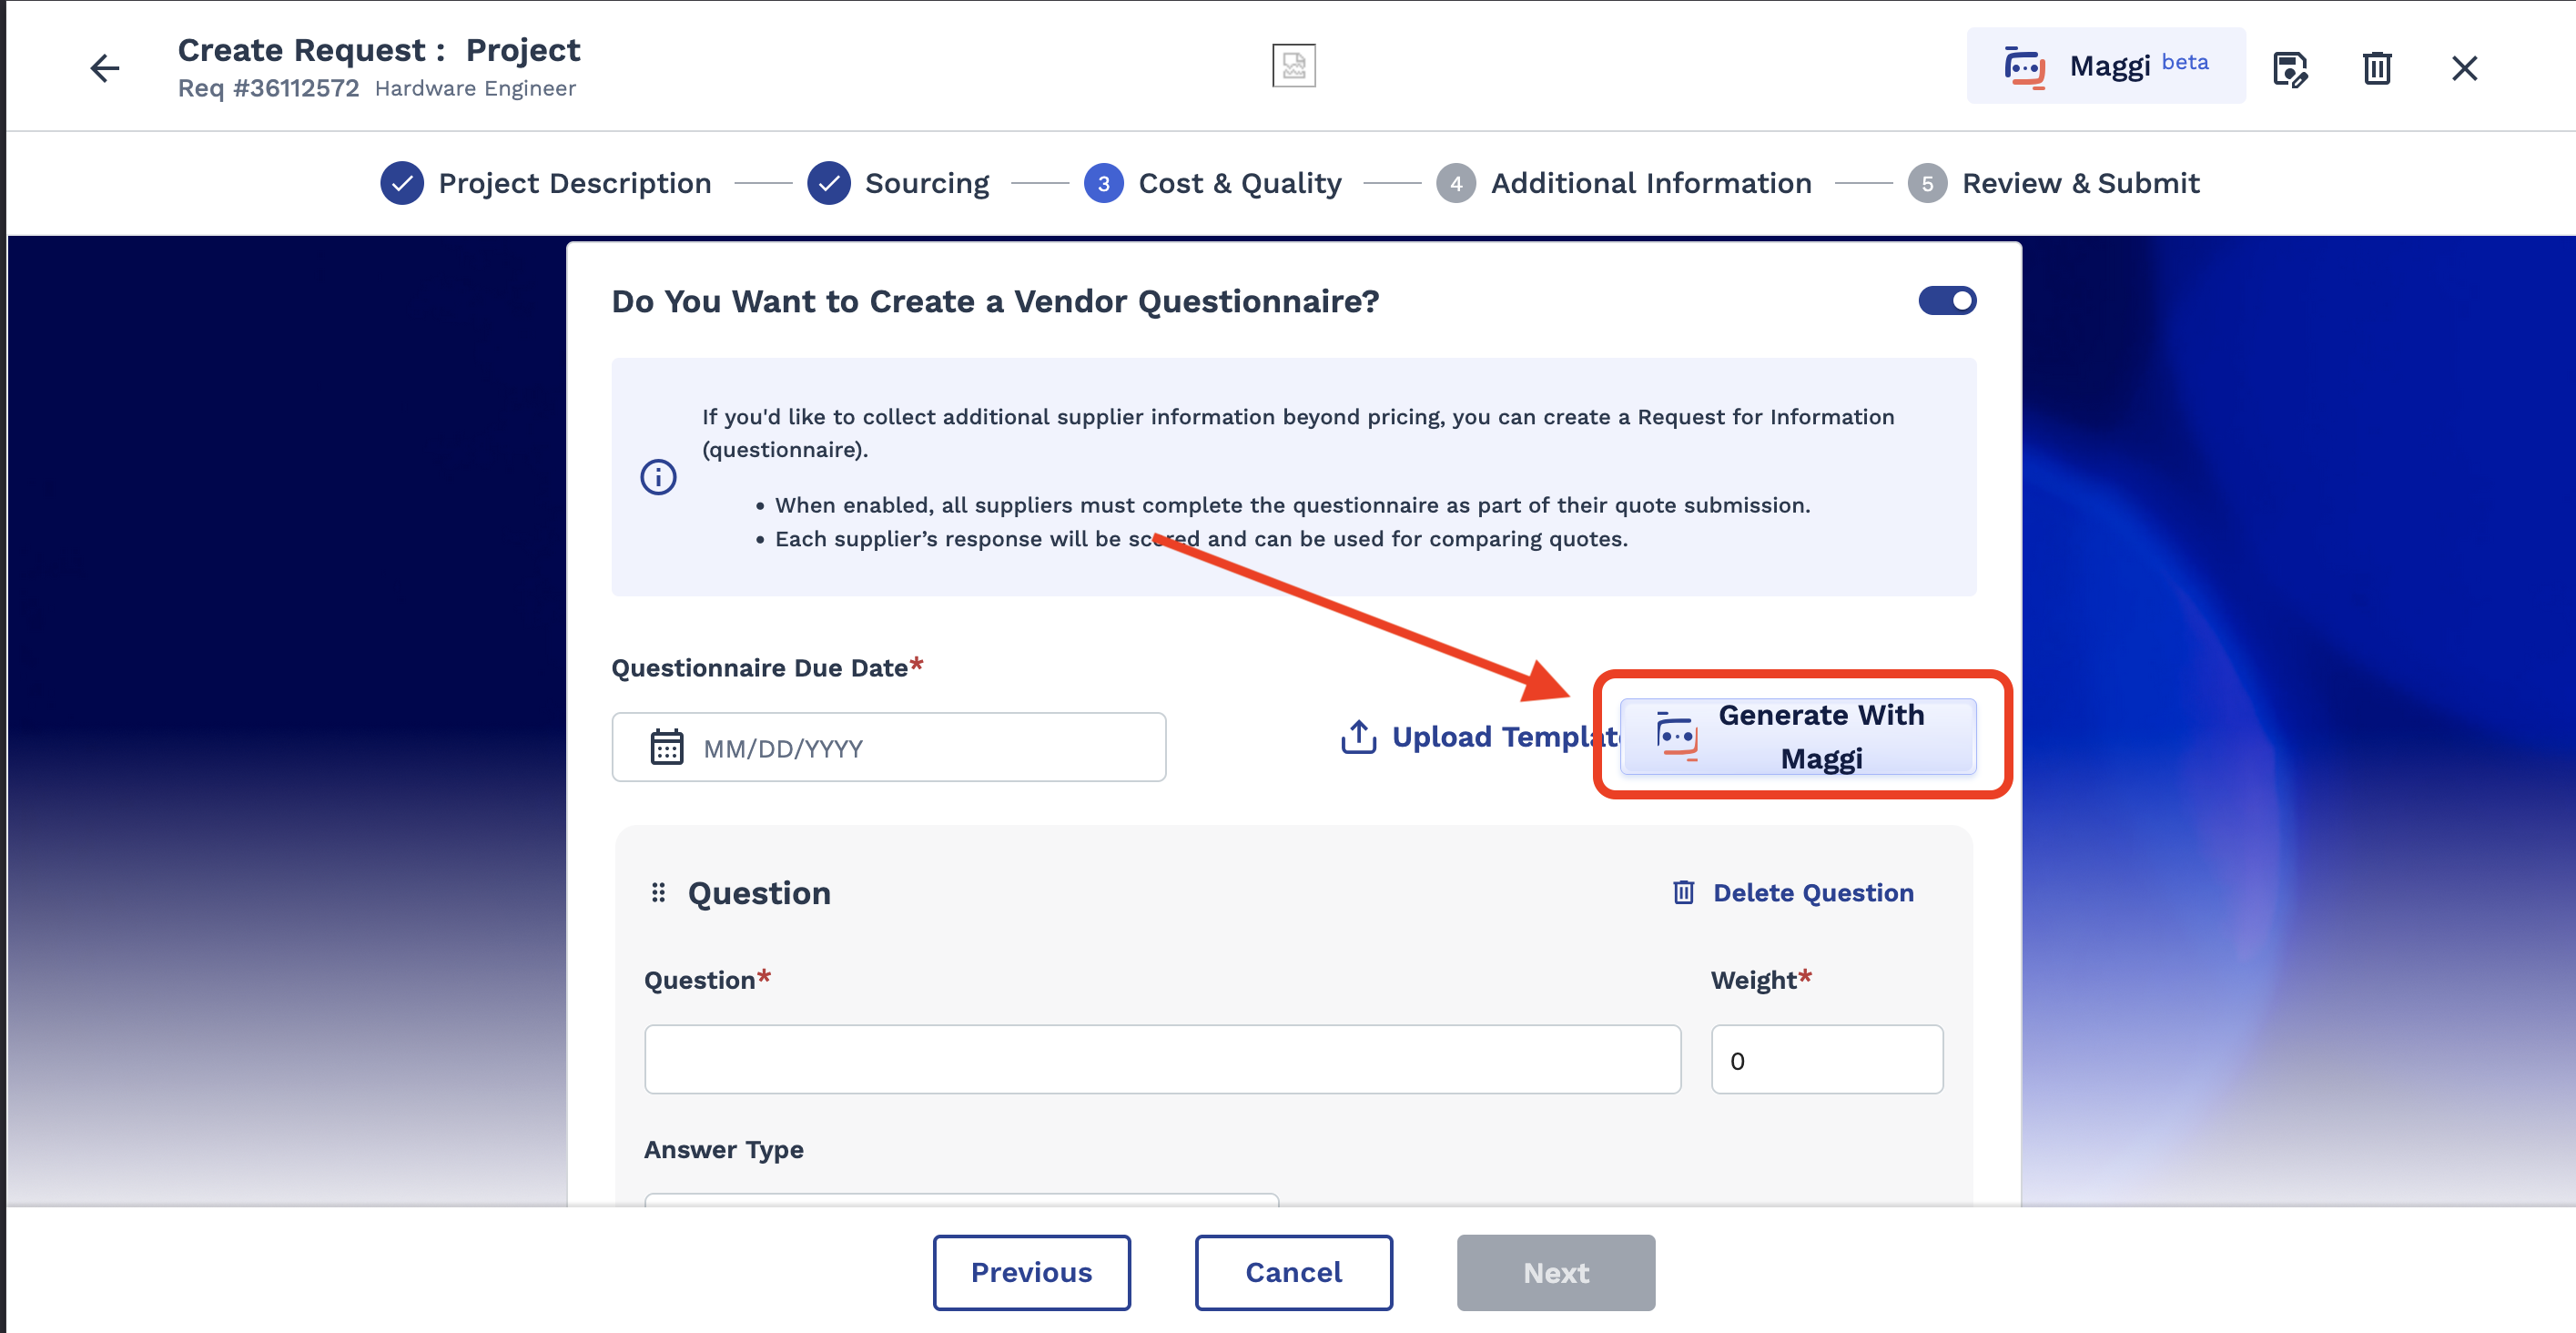The image size is (2576, 1333).
Task: Open the Maggi beta assistant
Action: [x=2105, y=66]
